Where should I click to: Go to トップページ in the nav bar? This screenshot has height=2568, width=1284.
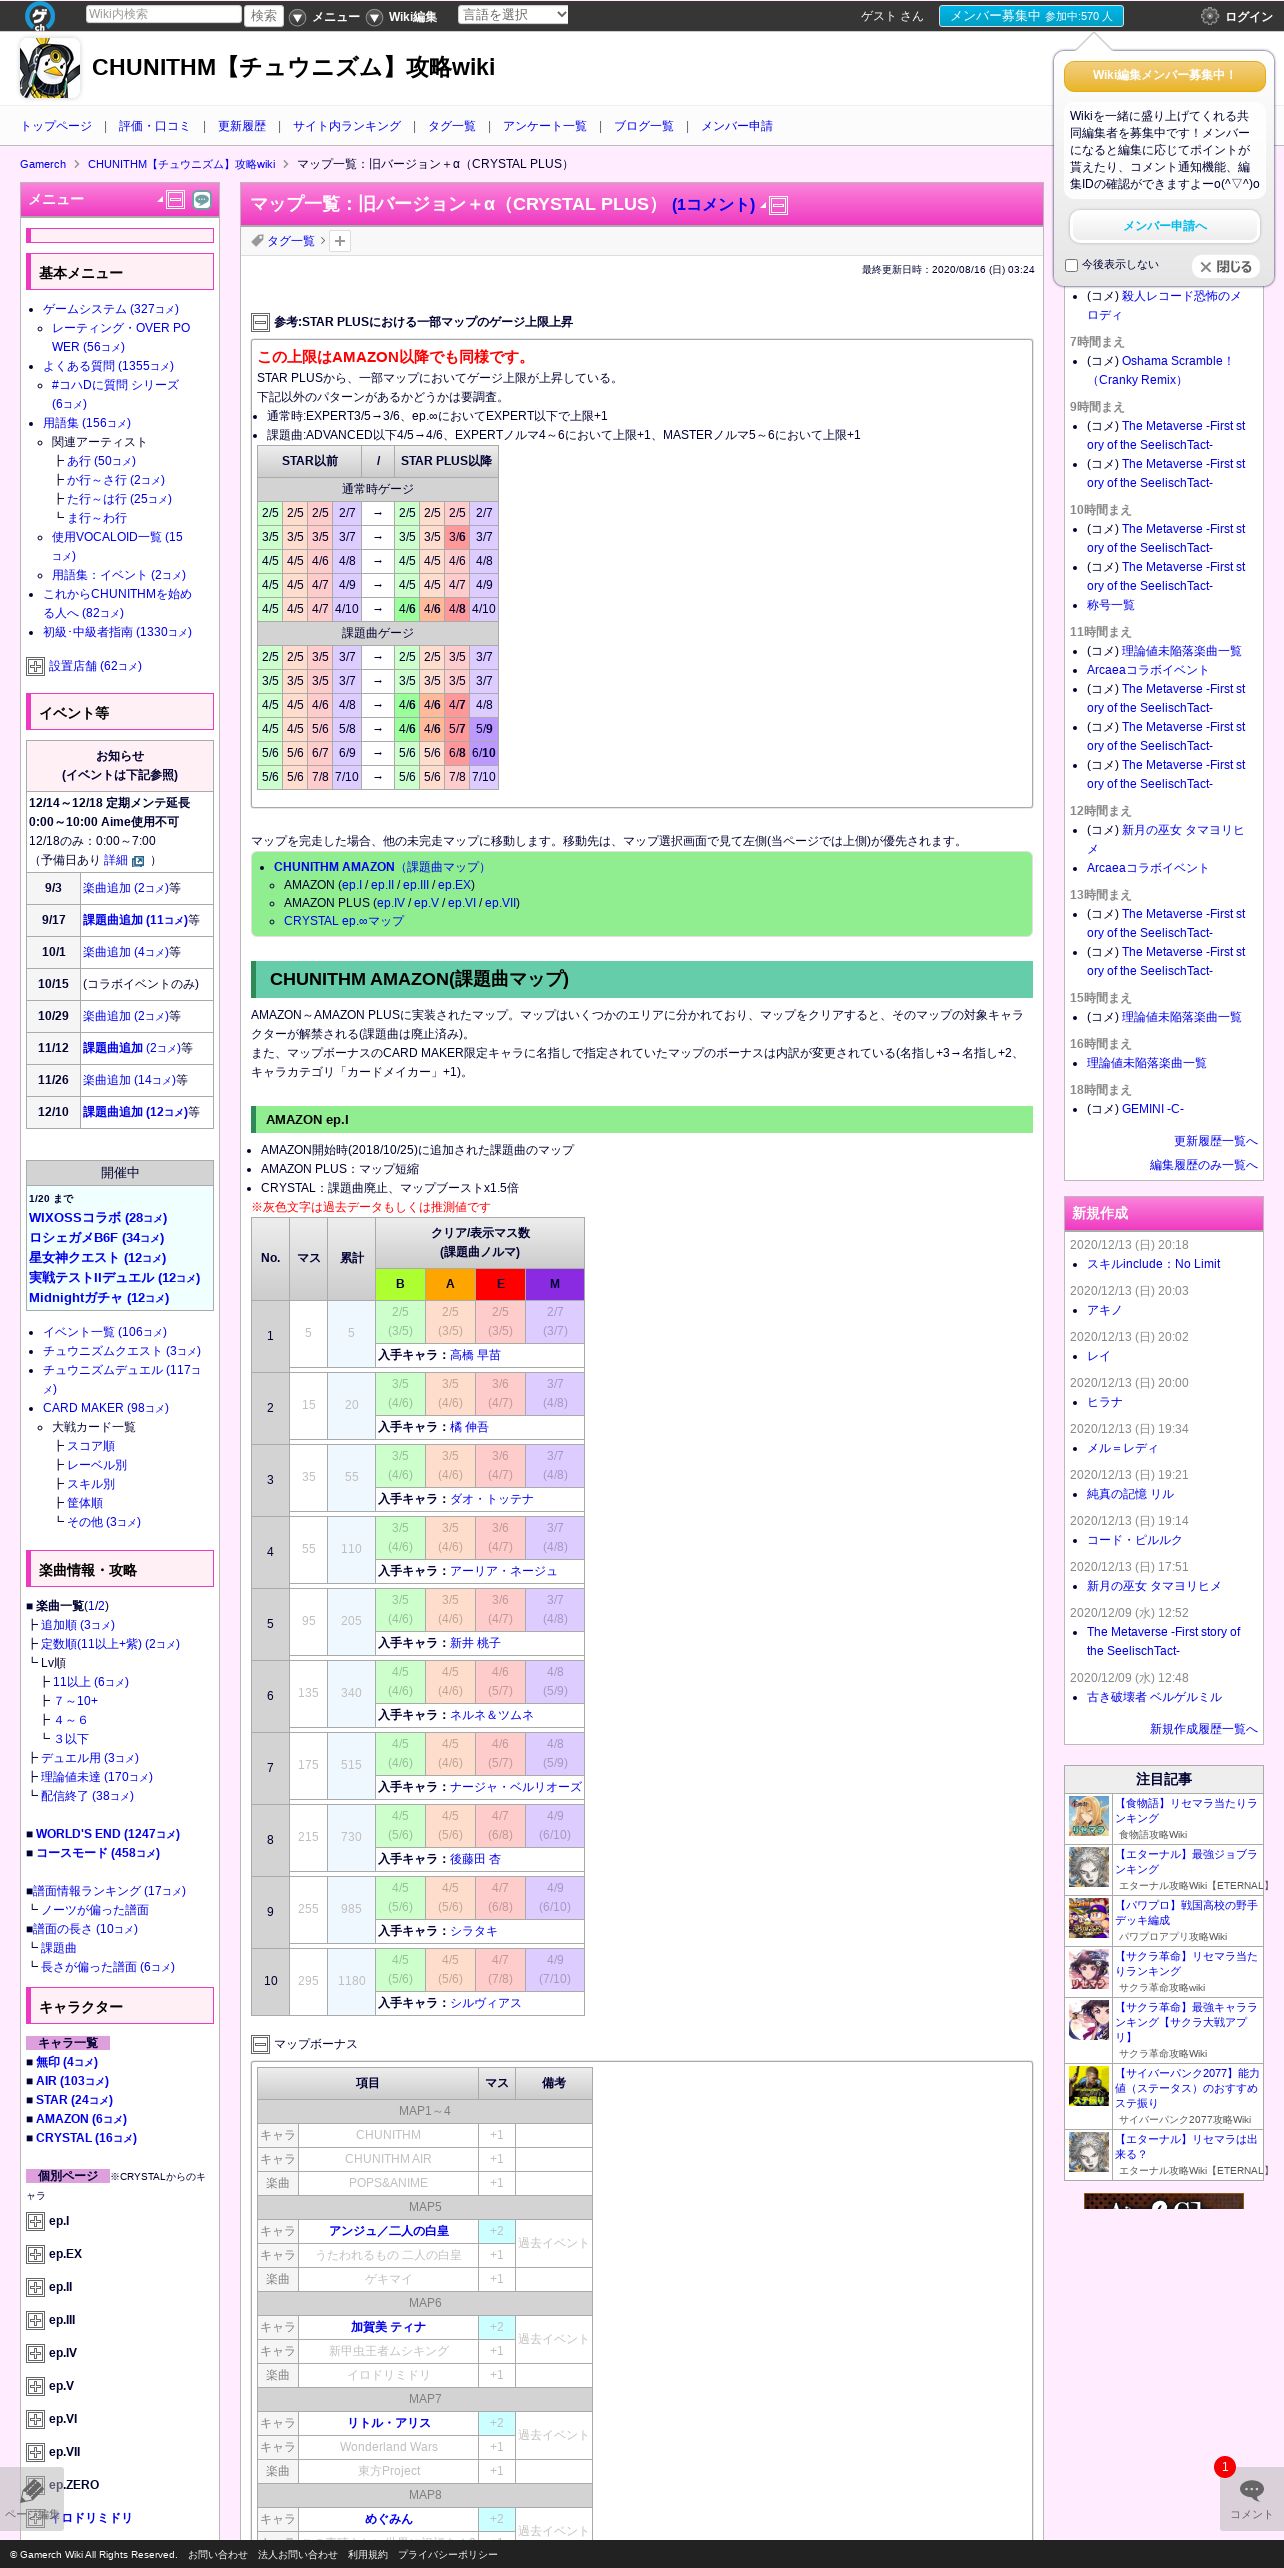coord(56,126)
